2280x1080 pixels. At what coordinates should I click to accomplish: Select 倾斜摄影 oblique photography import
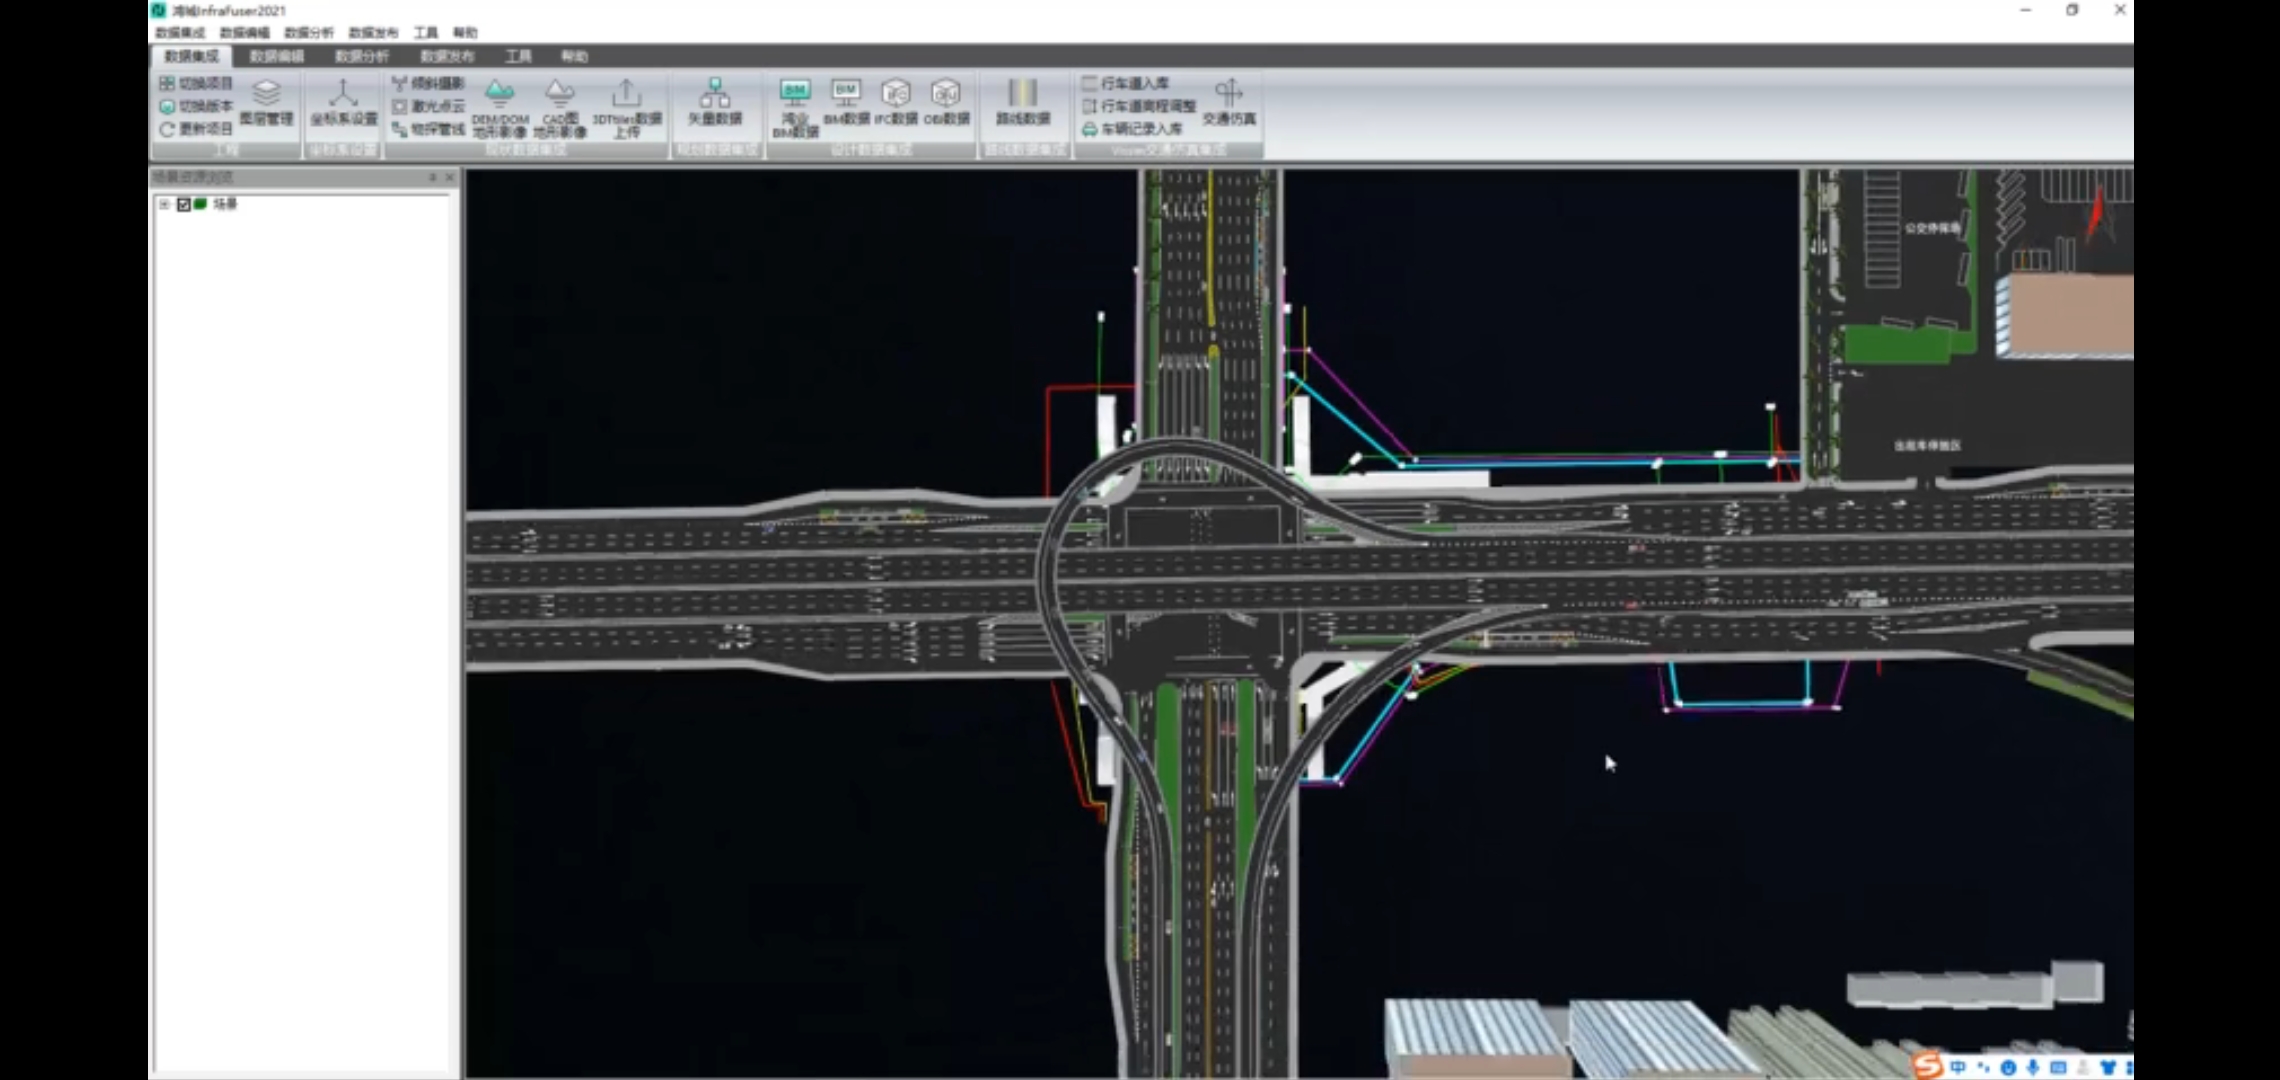point(428,83)
